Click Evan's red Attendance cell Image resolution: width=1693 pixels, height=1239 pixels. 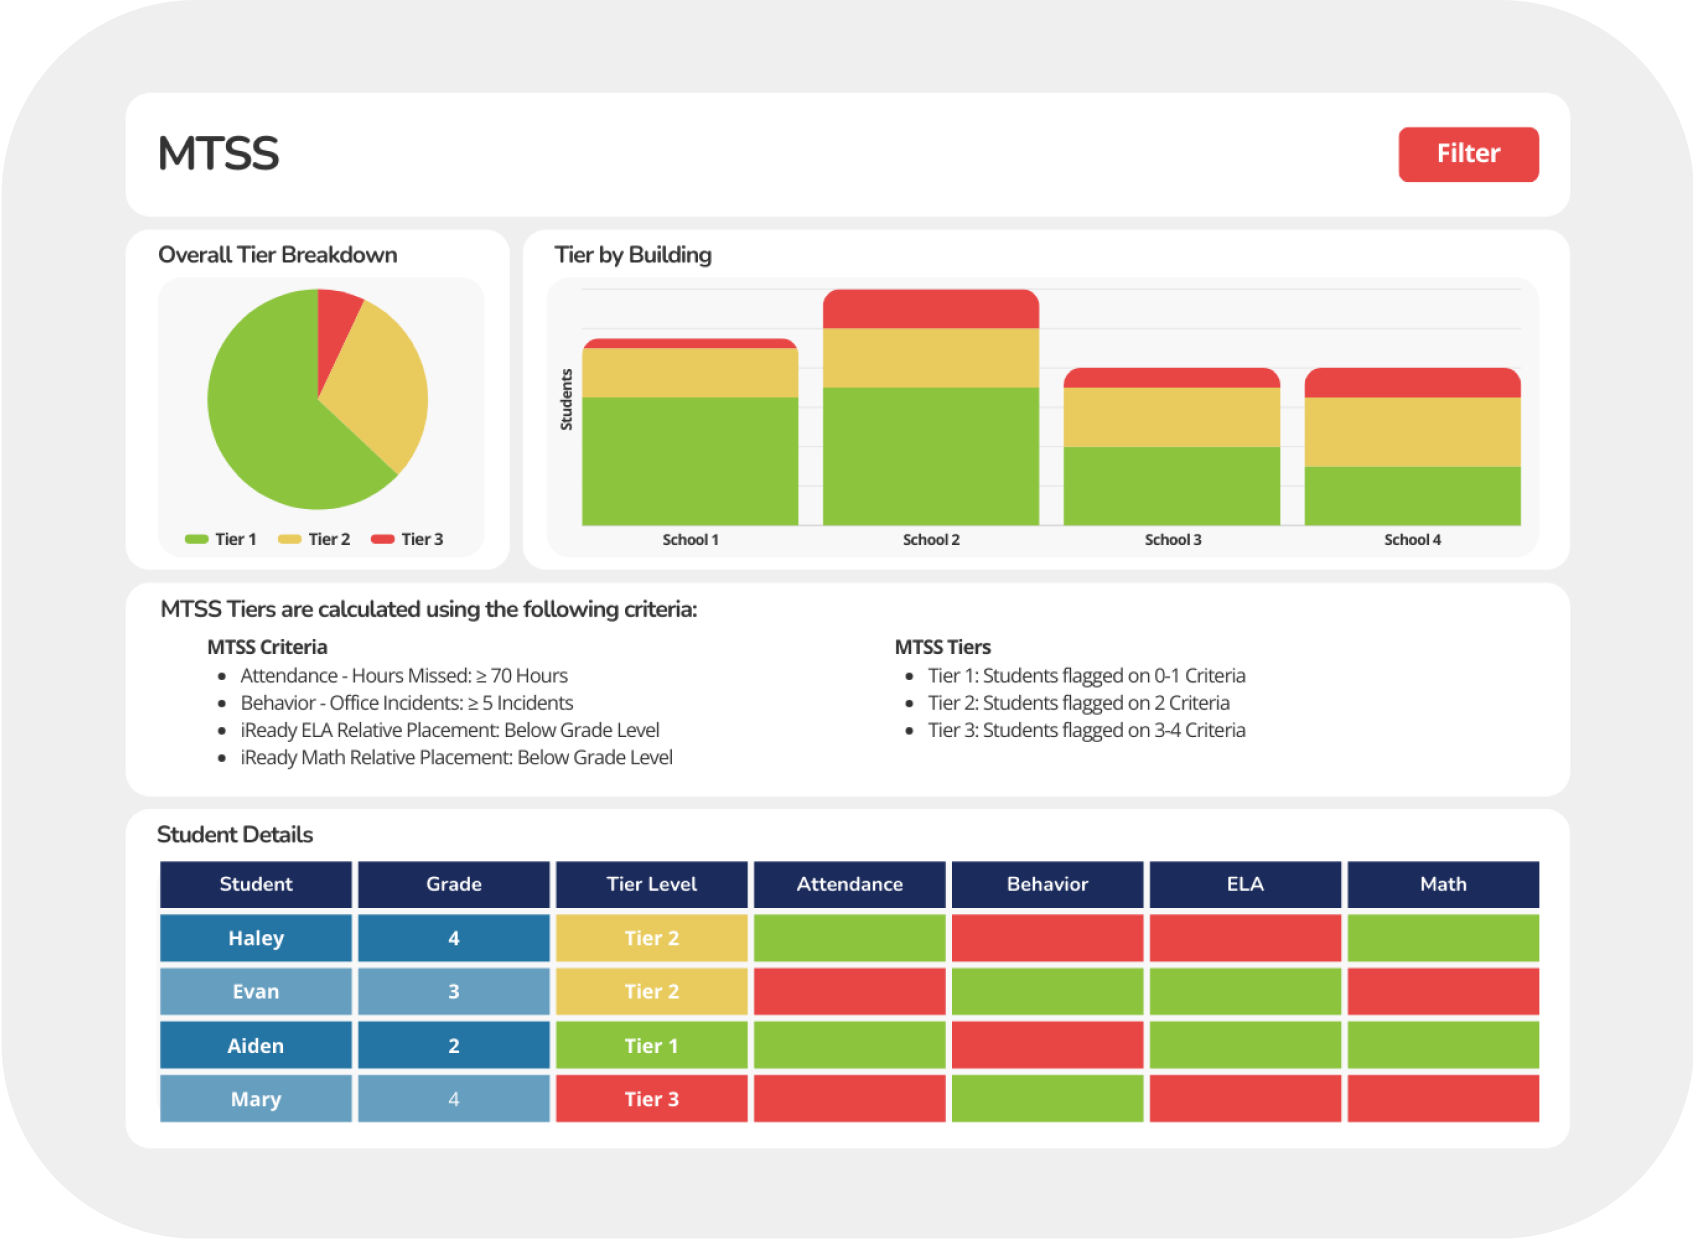coord(849,992)
